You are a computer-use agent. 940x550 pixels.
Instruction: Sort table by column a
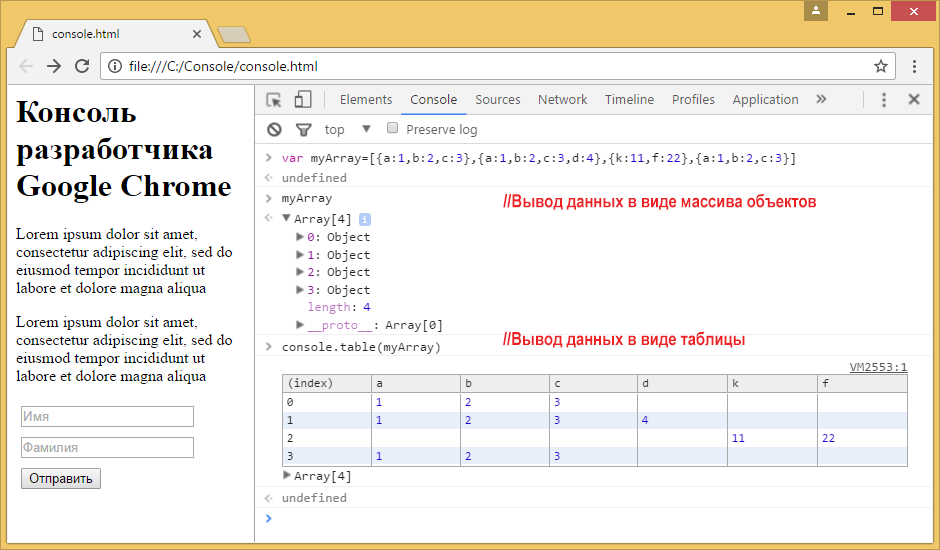(416, 383)
